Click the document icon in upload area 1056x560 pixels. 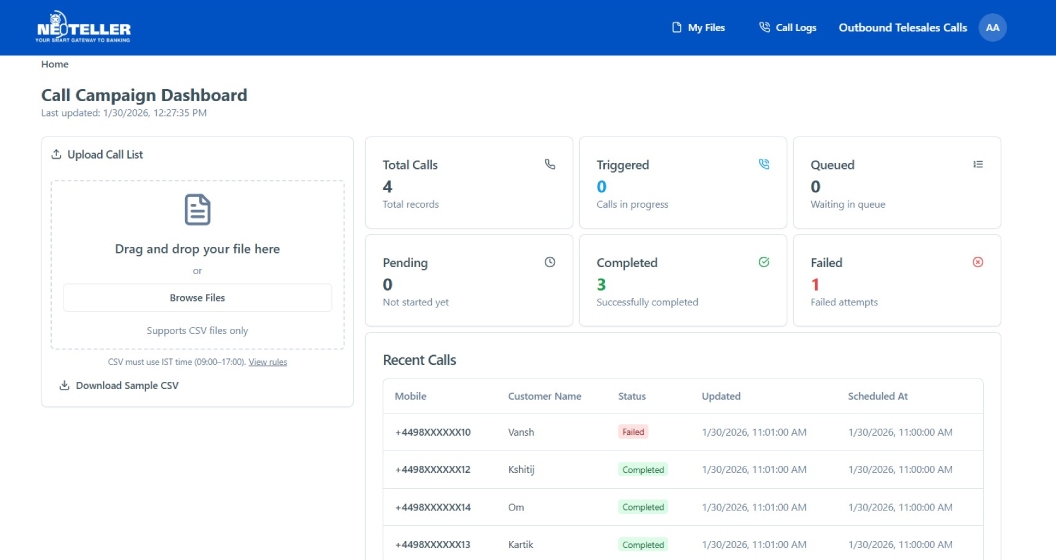[197, 210]
